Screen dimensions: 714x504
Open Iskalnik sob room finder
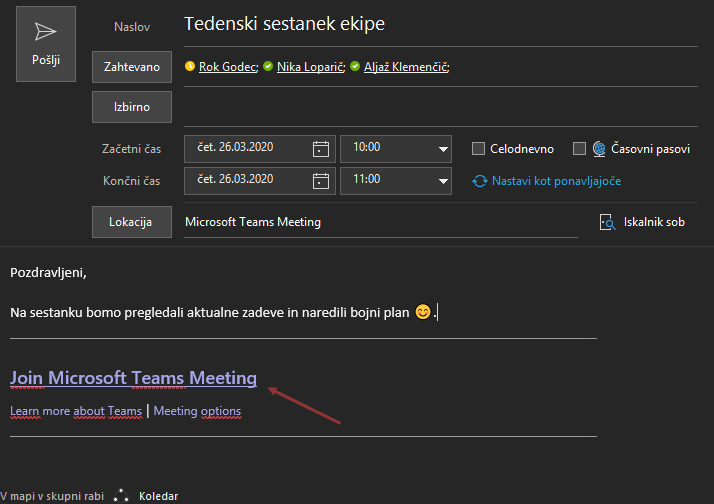(x=642, y=222)
